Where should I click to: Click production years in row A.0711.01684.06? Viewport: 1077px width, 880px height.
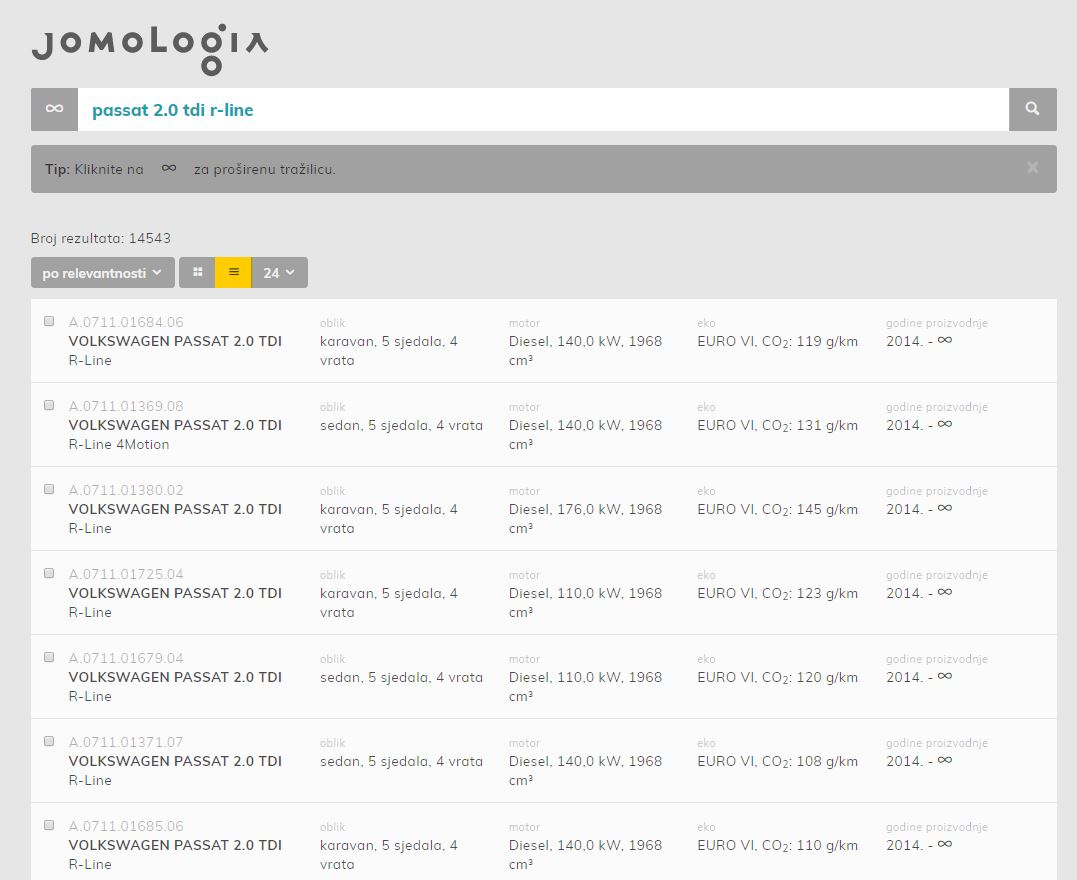point(919,341)
